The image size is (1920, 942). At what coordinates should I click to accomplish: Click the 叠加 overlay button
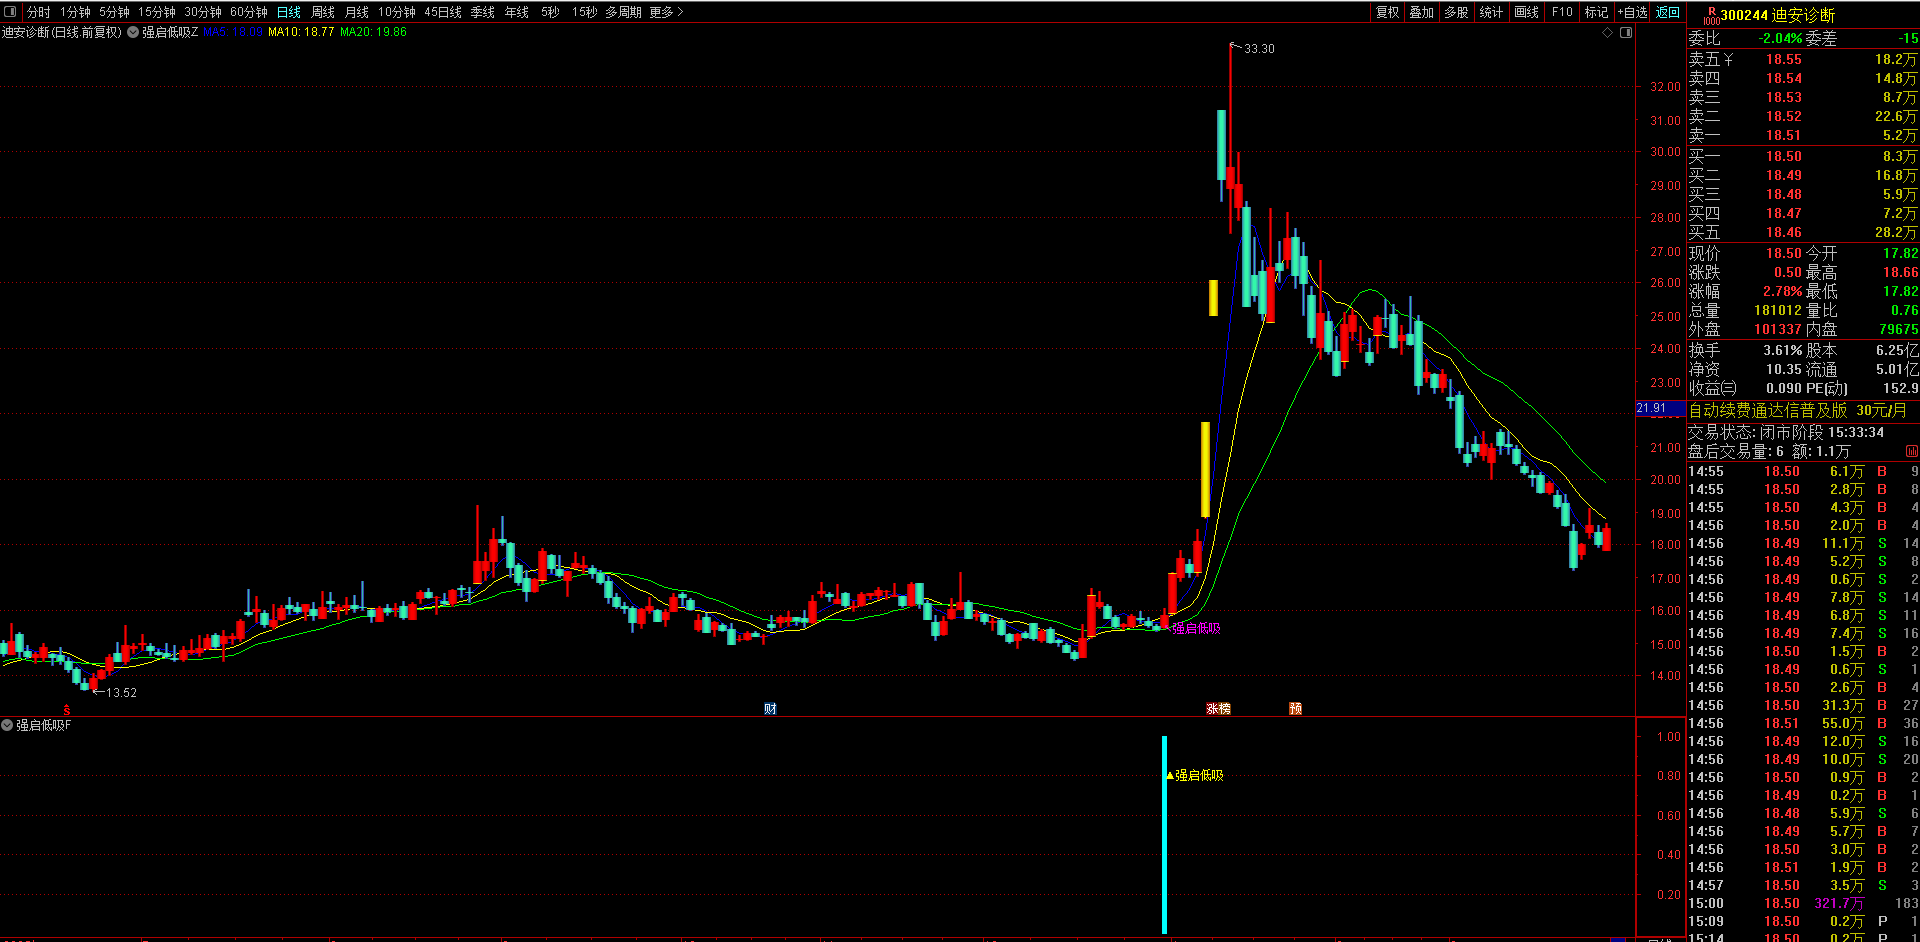pos(1422,12)
